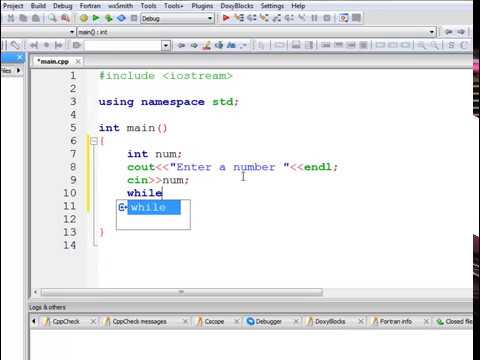Screen dimensions: 480x360
Task: Click the Cut icon in the toolbar
Action: (x=11, y=18)
